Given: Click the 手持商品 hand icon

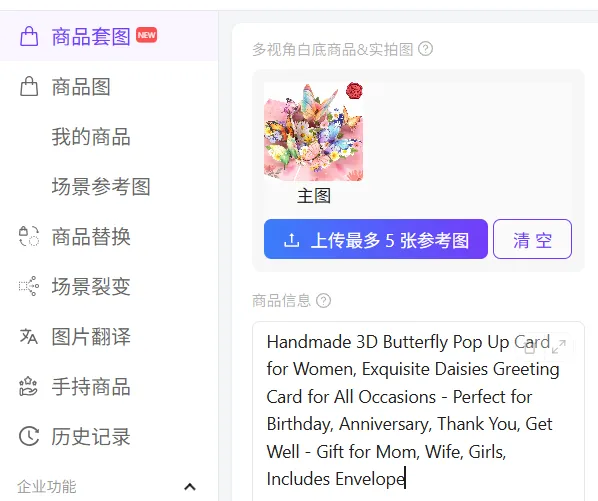Looking at the screenshot, I should click(29, 386).
